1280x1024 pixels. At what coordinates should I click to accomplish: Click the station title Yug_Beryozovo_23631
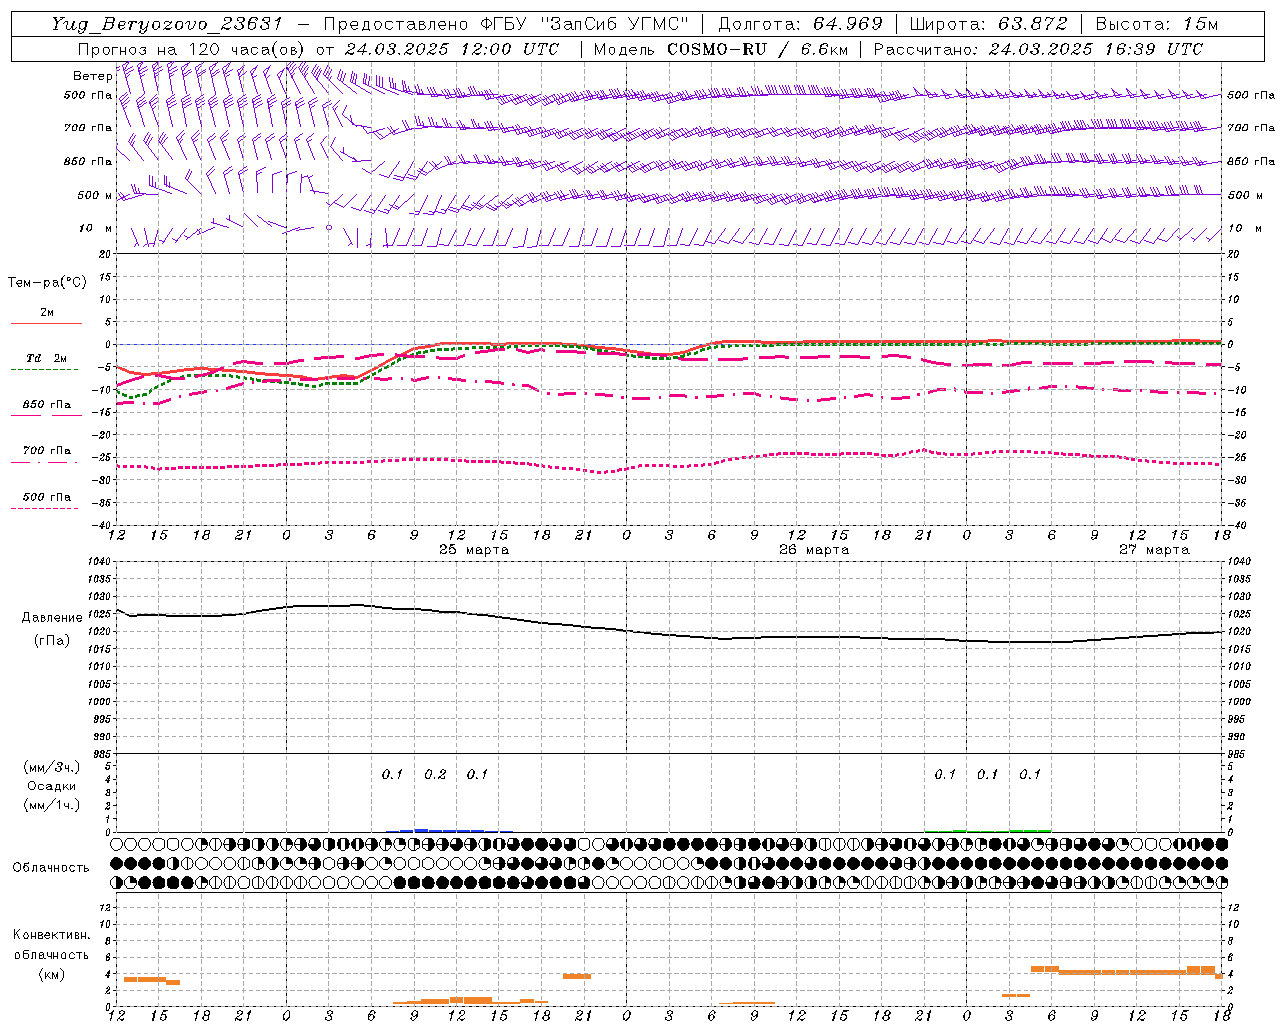click(x=166, y=24)
